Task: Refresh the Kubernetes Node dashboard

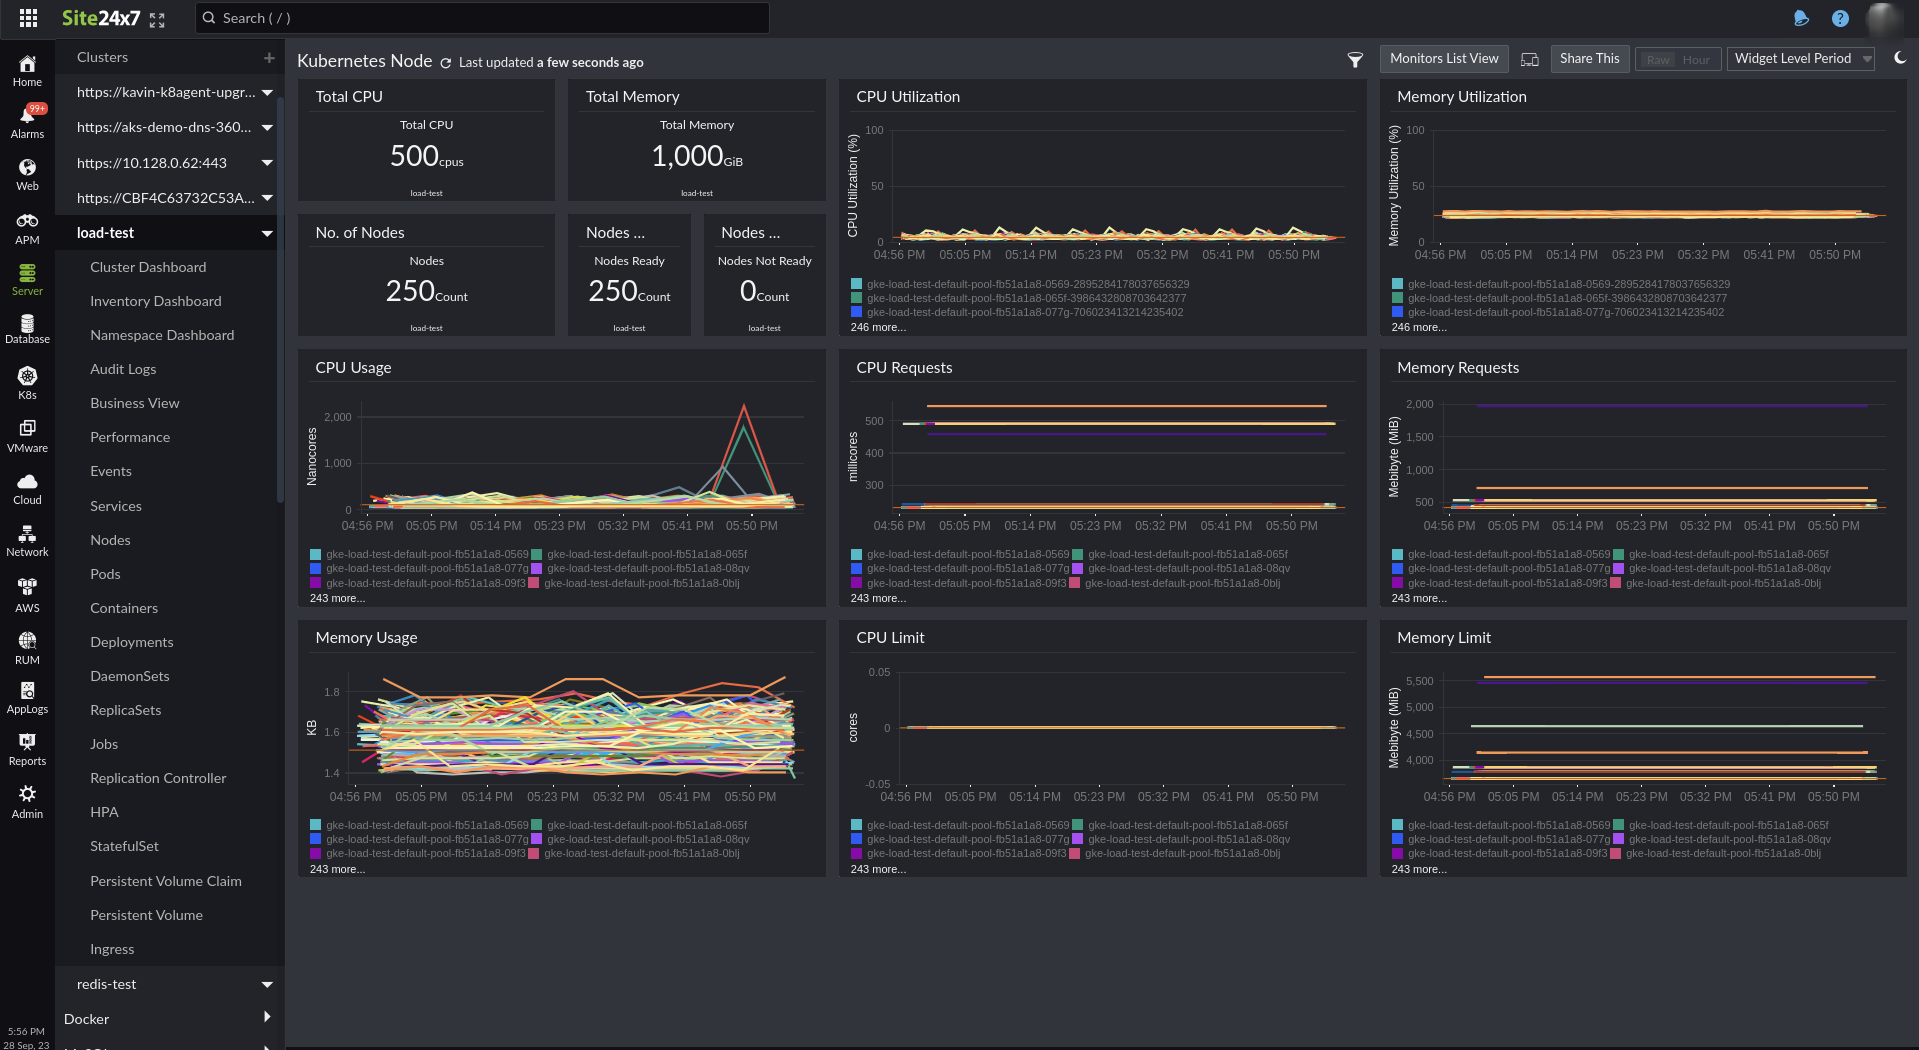Action: (x=445, y=61)
